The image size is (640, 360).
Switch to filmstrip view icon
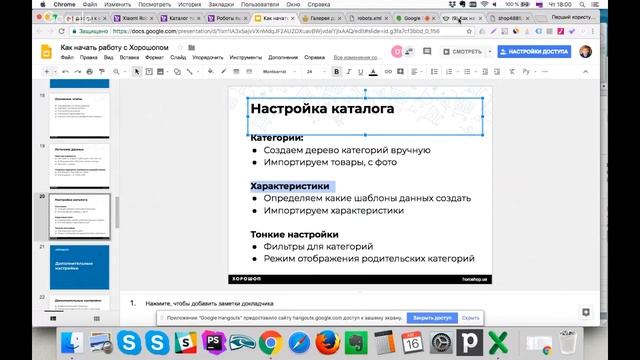point(53,318)
